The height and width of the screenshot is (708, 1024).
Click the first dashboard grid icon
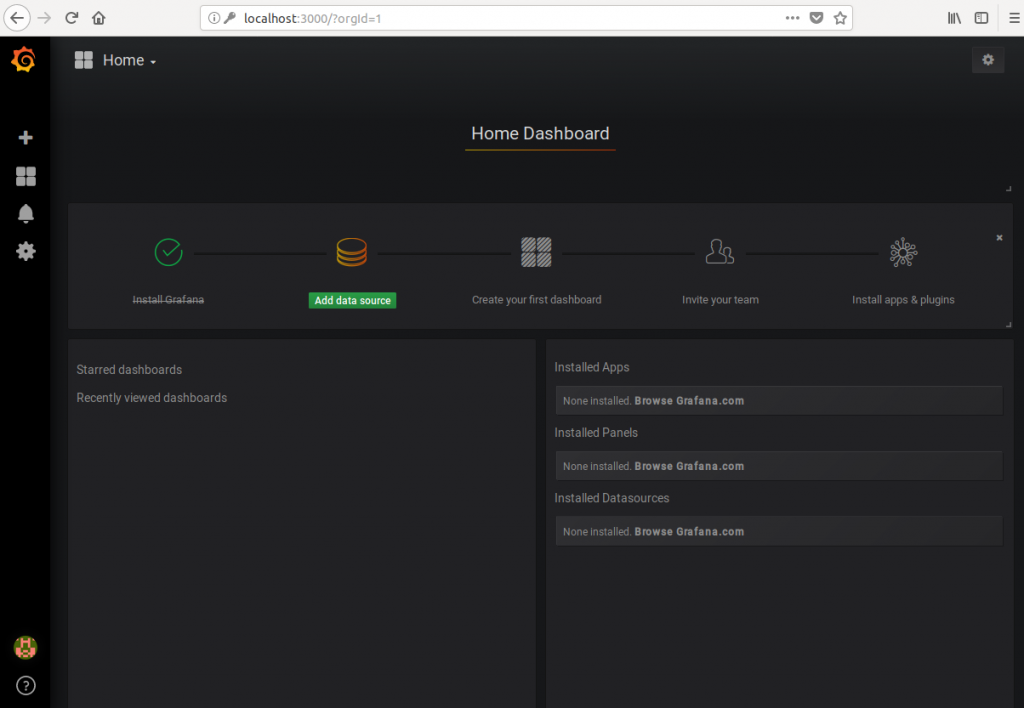click(536, 252)
